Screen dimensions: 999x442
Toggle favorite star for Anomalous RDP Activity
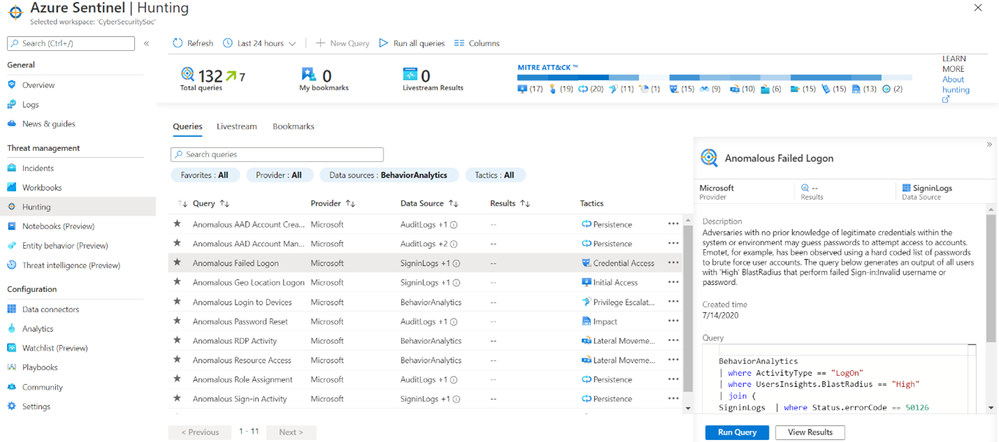(x=178, y=341)
